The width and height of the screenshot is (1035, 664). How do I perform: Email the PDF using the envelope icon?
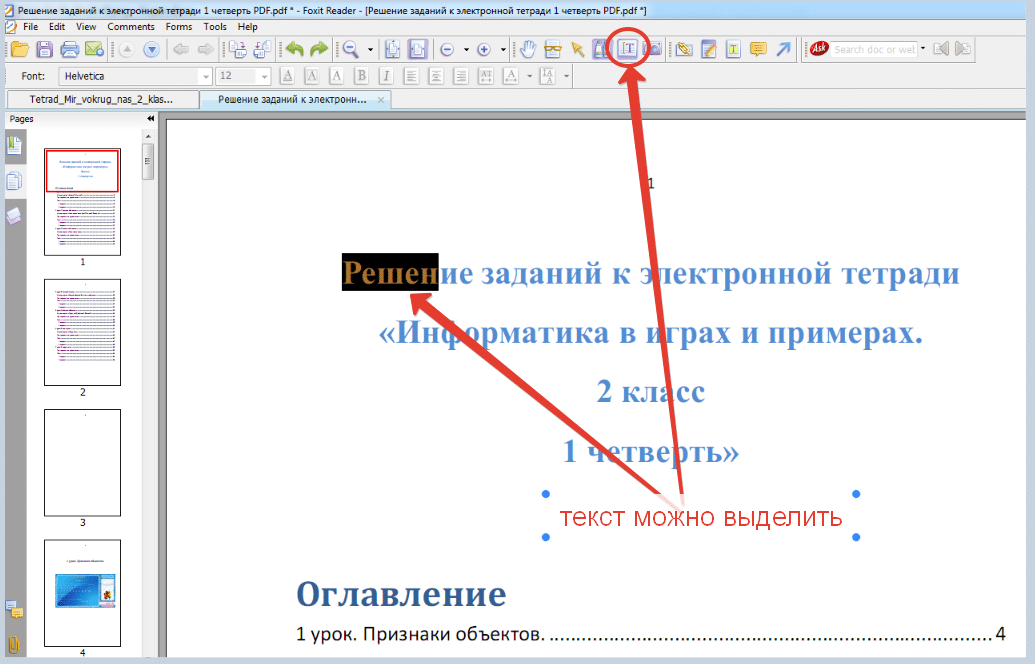click(97, 48)
